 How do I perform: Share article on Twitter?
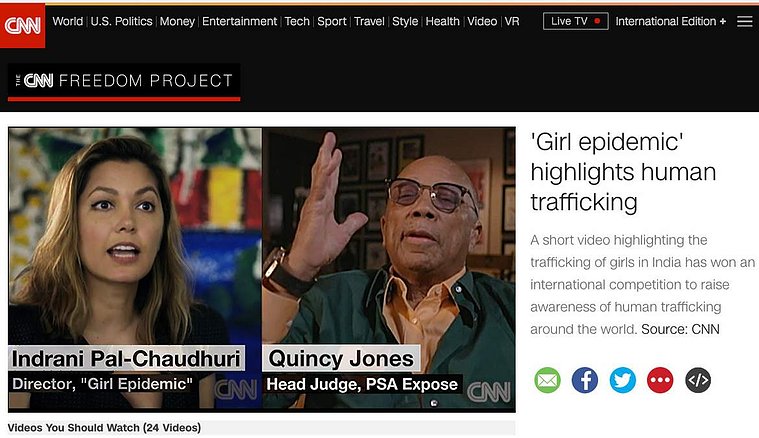point(622,380)
